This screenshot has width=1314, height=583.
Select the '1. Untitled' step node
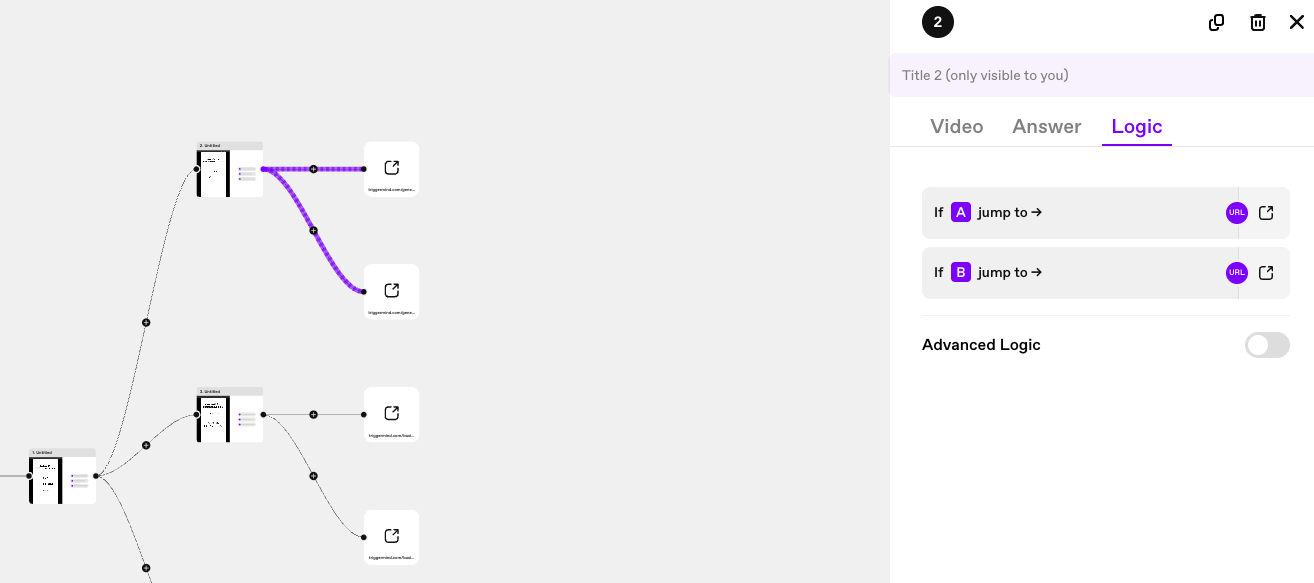tap(62, 477)
